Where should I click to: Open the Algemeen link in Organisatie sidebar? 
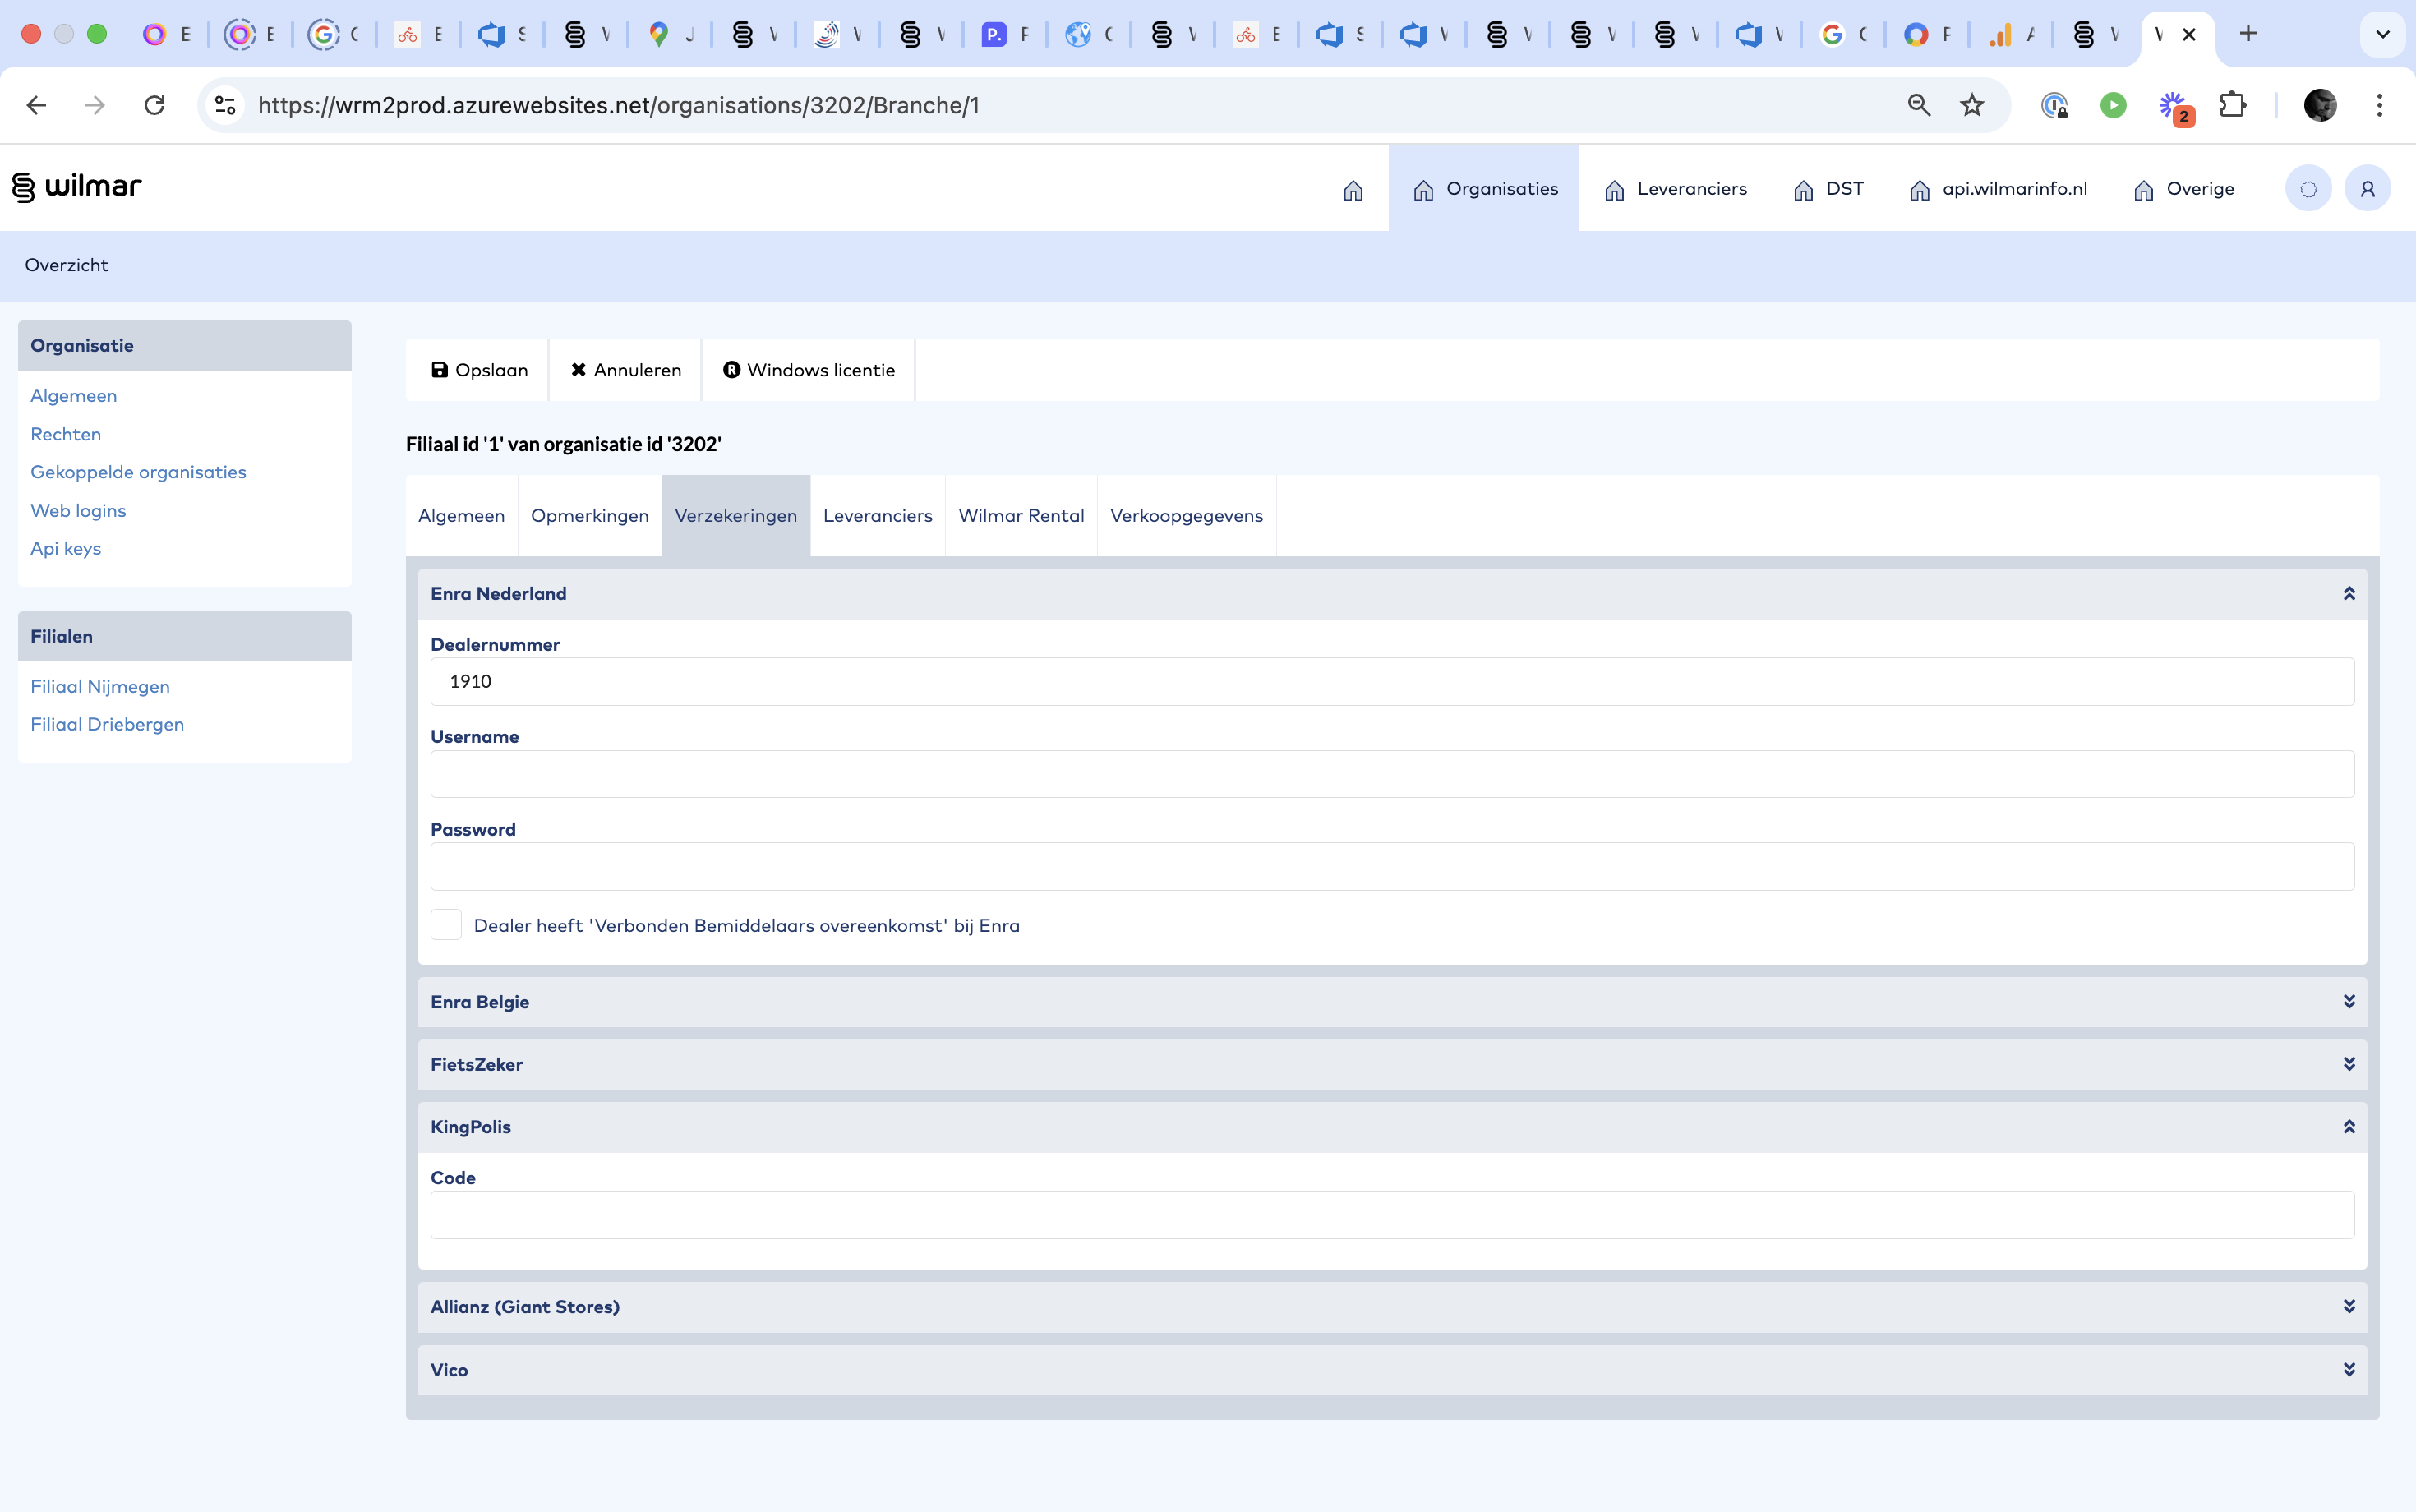click(x=73, y=396)
